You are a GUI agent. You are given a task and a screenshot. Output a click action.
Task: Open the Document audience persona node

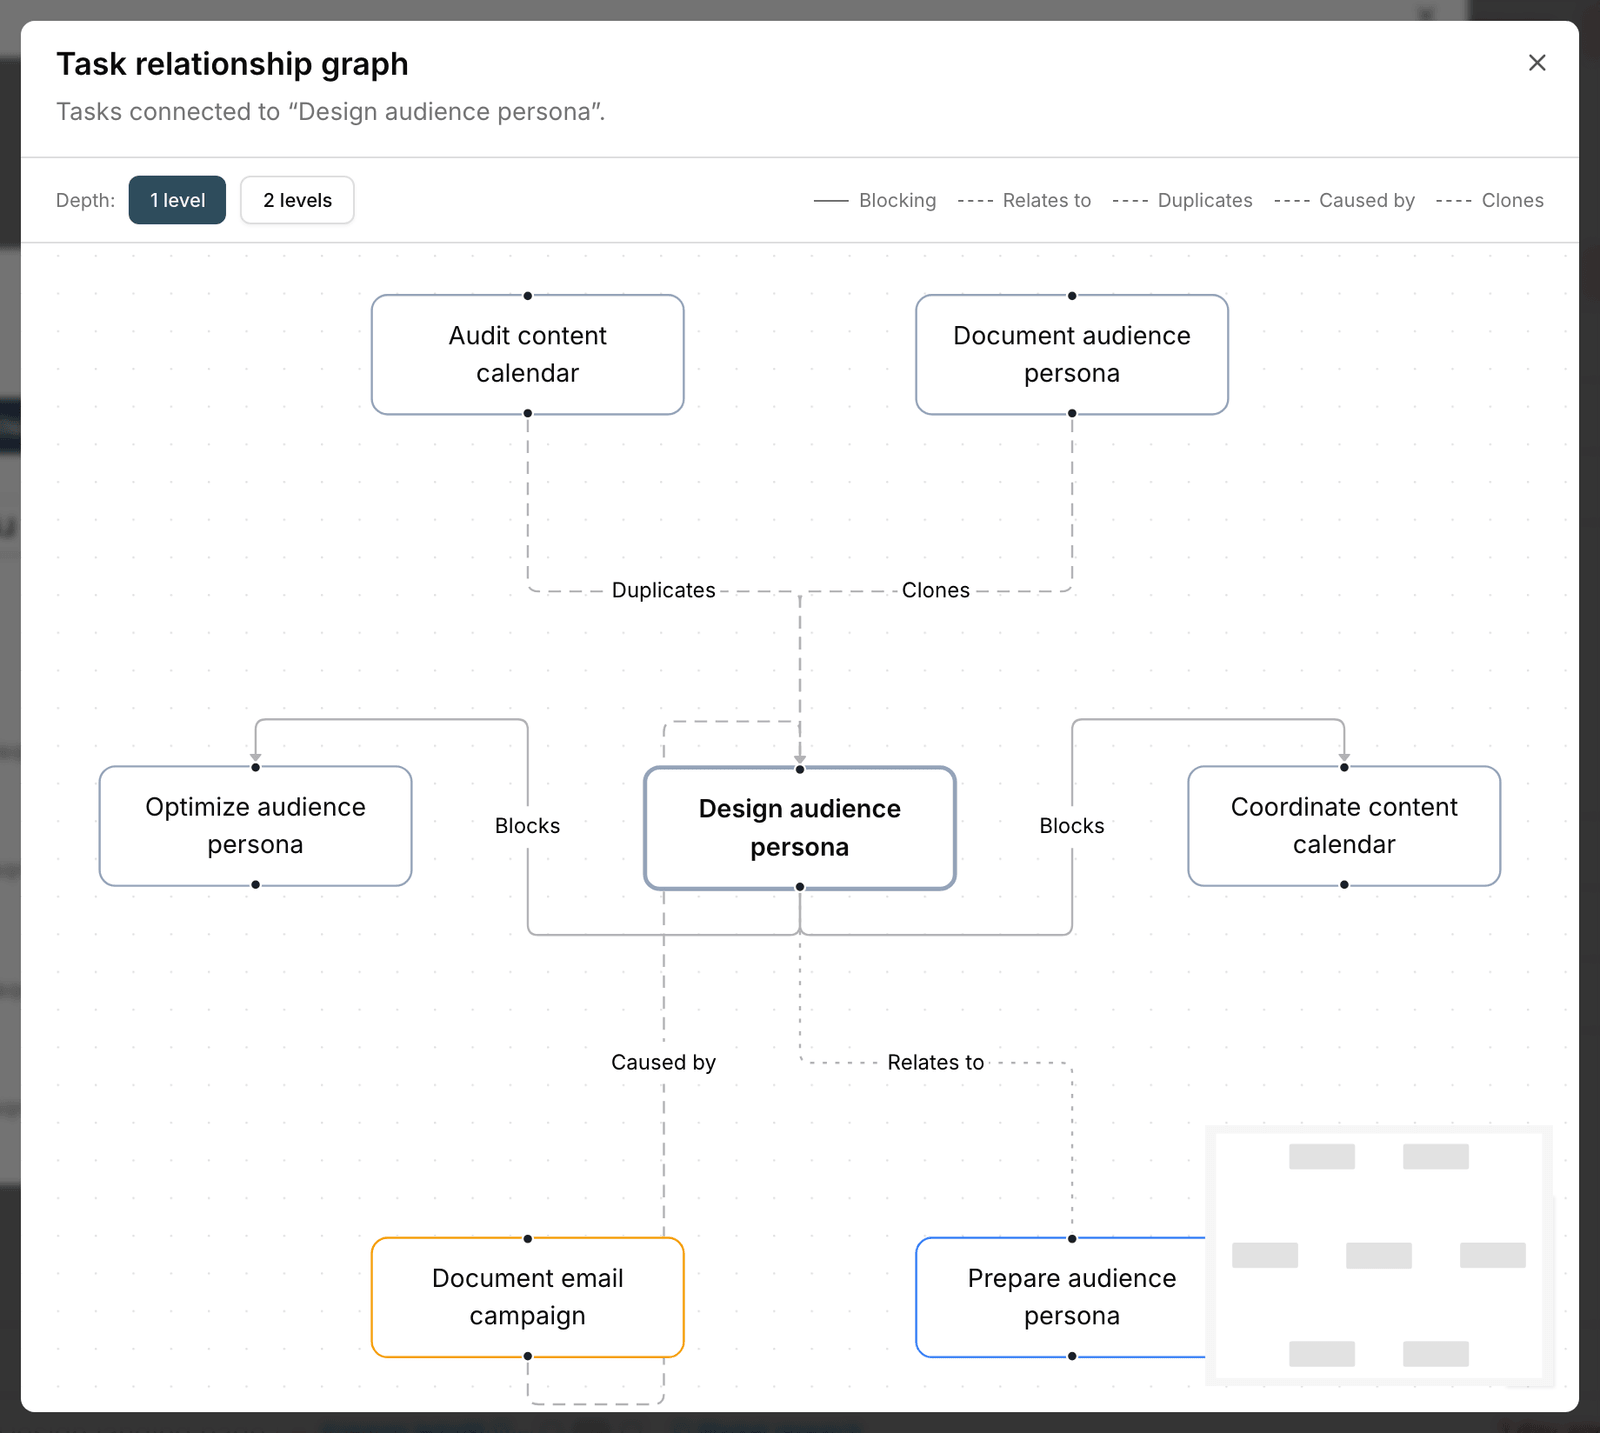tap(1072, 354)
